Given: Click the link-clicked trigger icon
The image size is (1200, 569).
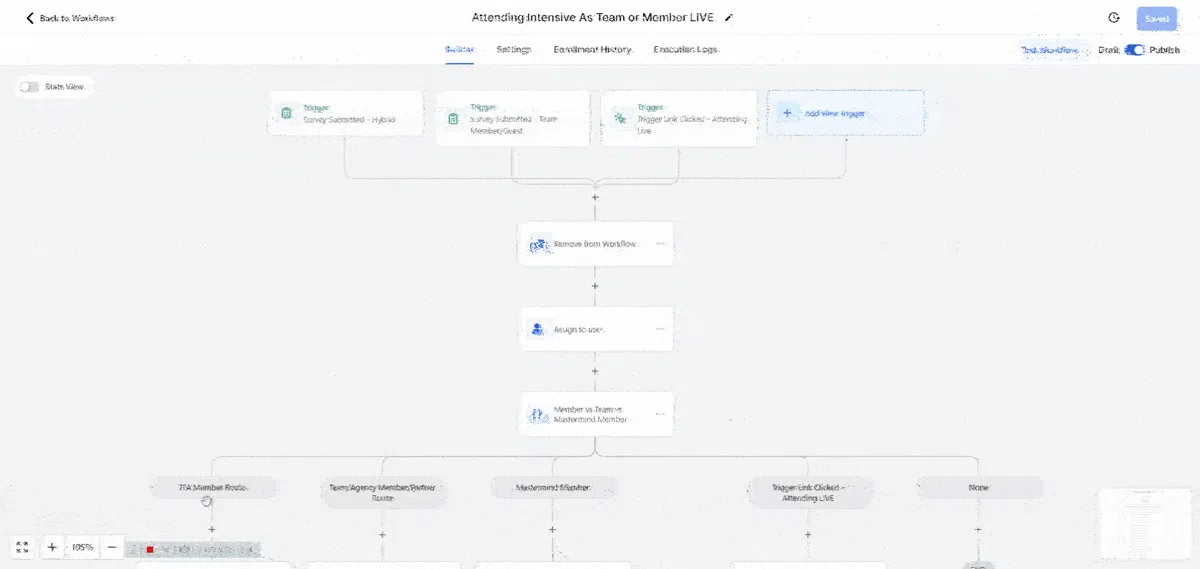Looking at the screenshot, I should point(620,119).
